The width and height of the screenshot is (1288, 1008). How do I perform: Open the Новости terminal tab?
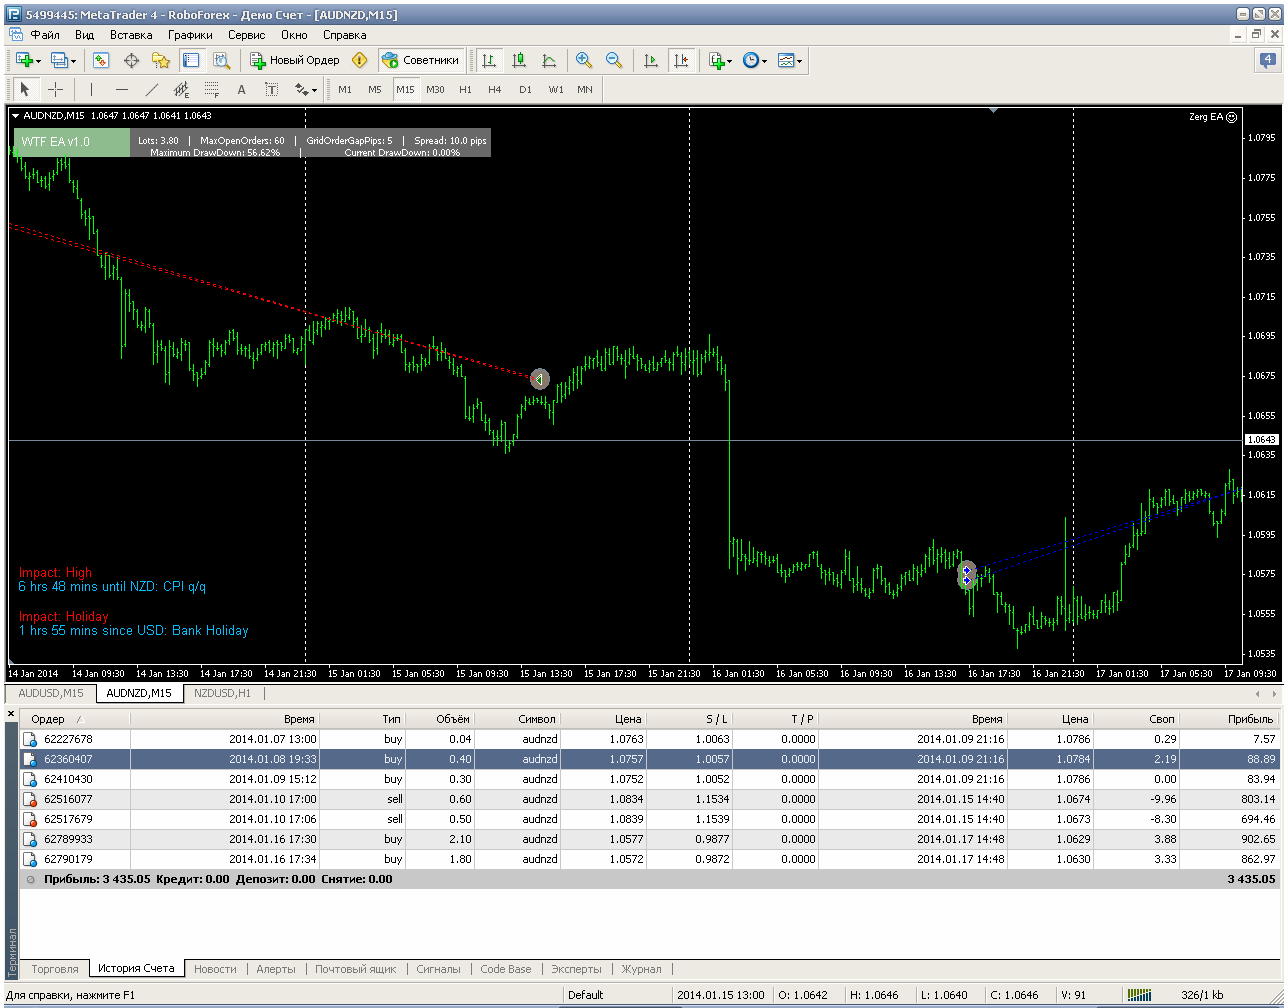[x=215, y=969]
